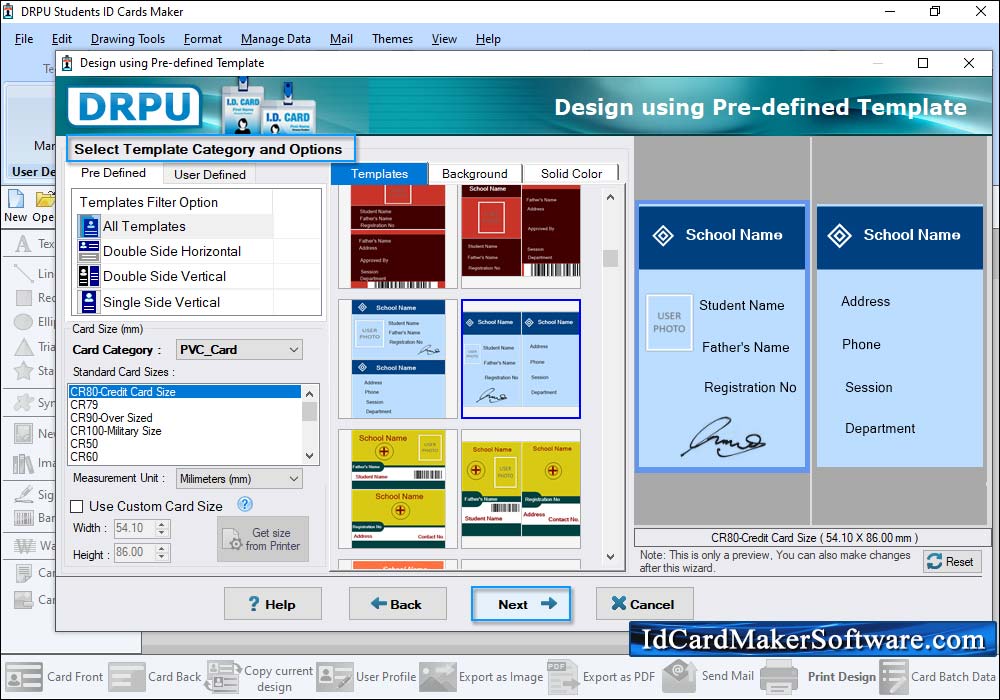Open Card Batch Data icon
This screenshot has width=1000, height=700.
[x=893, y=676]
